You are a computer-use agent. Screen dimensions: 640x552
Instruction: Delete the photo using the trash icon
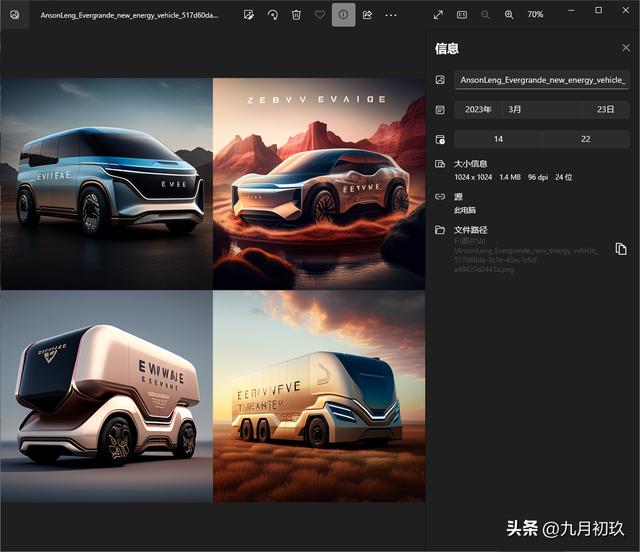(x=296, y=15)
